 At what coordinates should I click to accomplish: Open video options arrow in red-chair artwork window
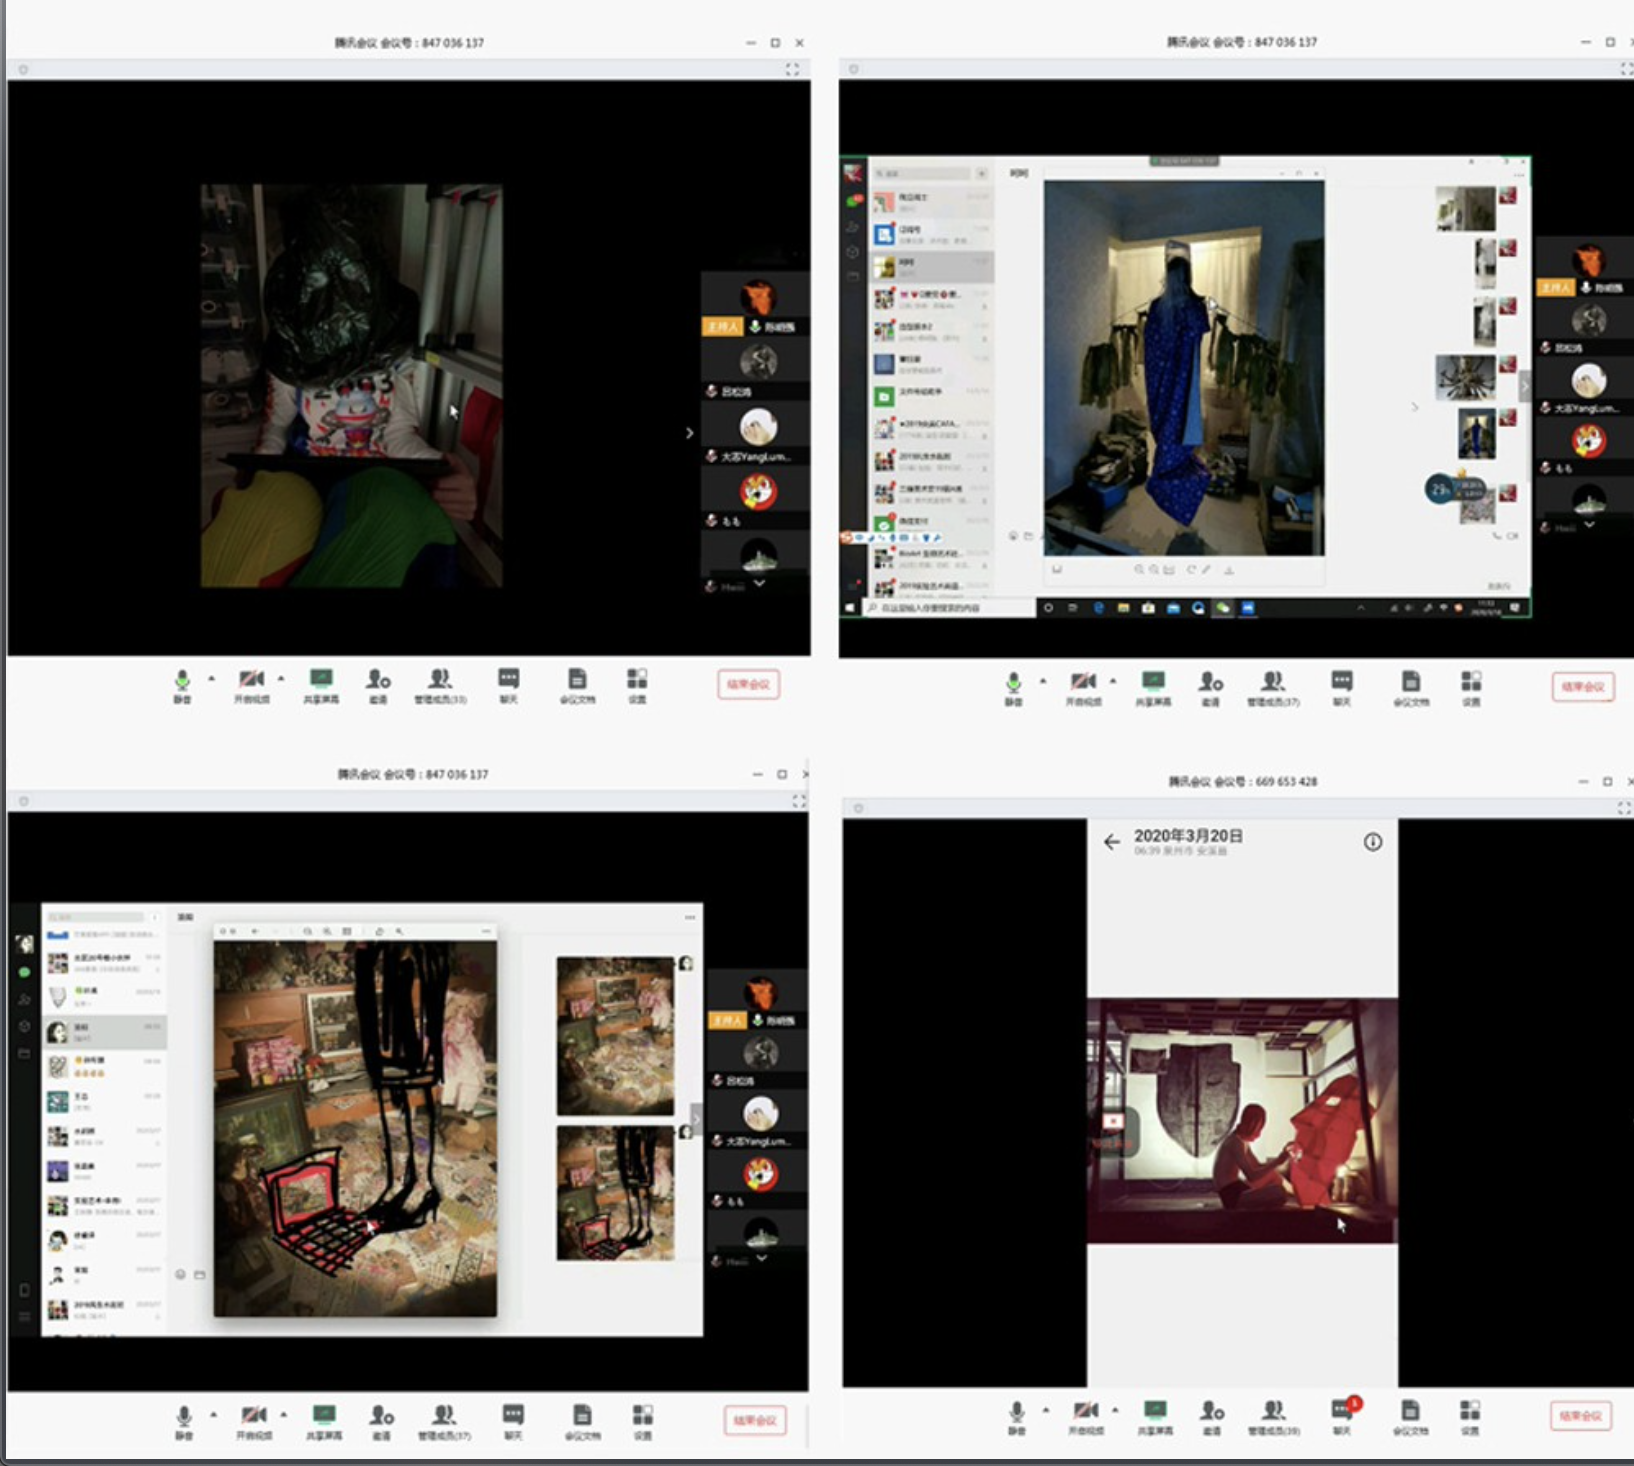[x=283, y=1414]
